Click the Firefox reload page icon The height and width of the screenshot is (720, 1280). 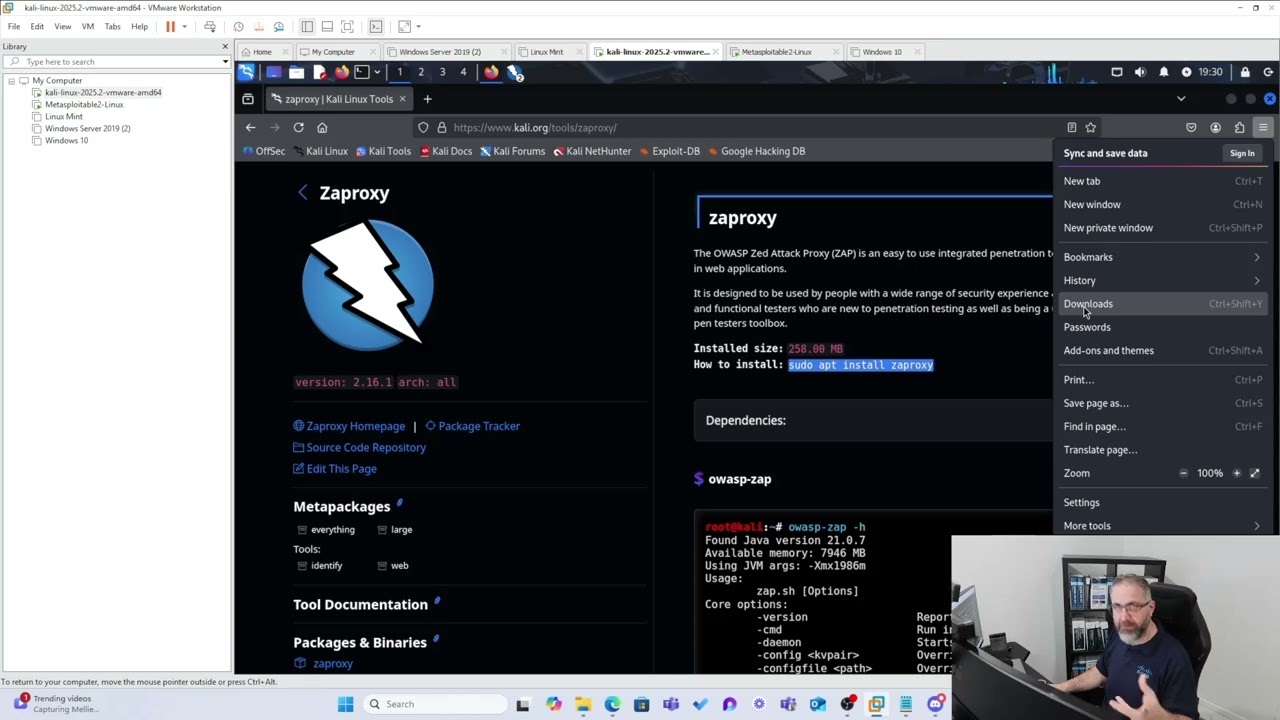pyautogui.click(x=298, y=127)
